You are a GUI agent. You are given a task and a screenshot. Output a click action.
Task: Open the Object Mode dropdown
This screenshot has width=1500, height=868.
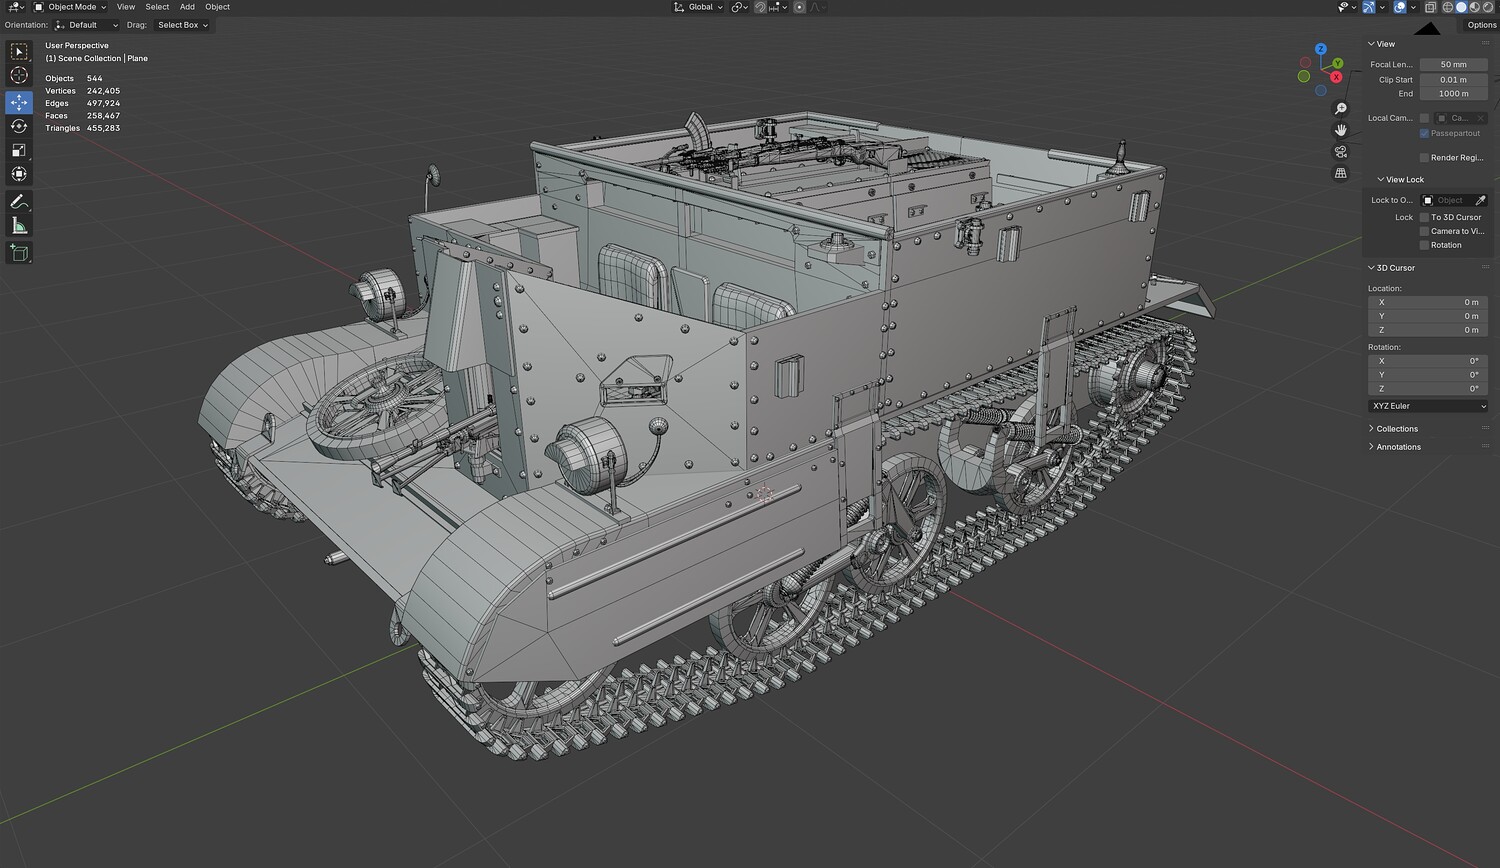click(70, 7)
